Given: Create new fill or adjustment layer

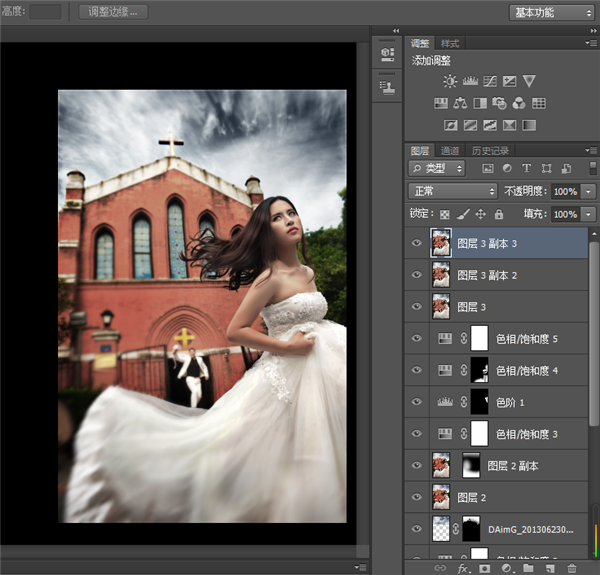Looking at the screenshot, I should tap(507, 568).
